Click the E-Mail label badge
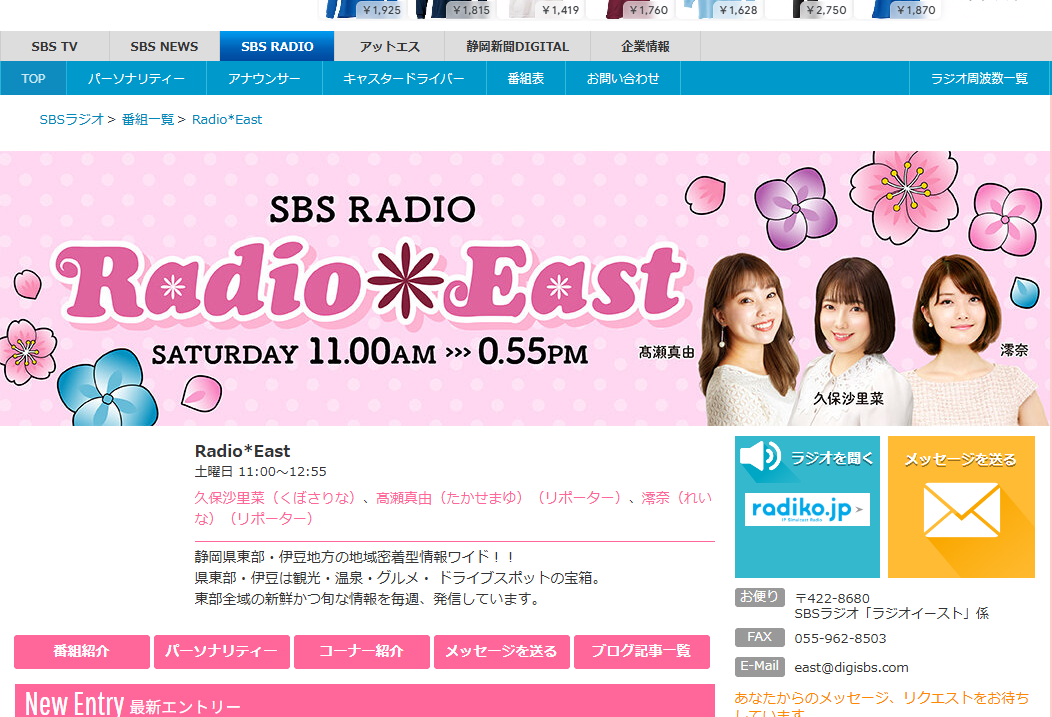The width and height of the screenshot is (1052, 717). click(759, 666)
